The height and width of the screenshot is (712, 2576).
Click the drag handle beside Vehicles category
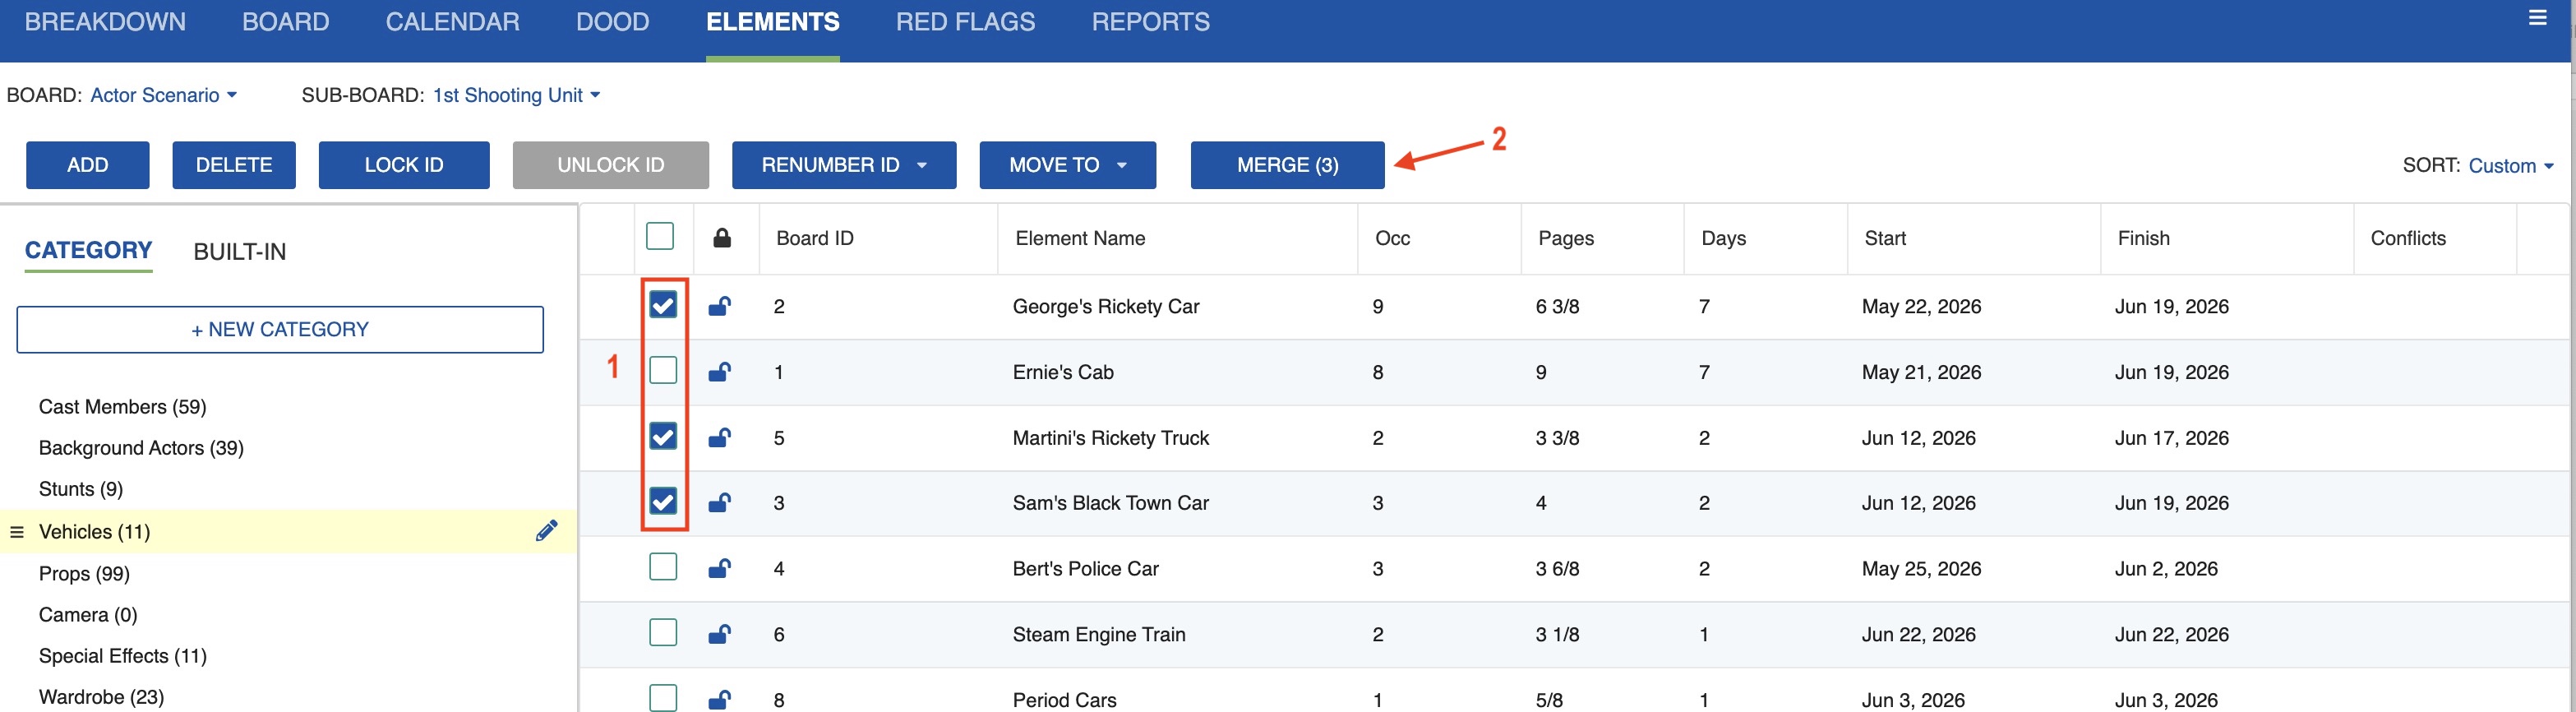coord(16,532)
